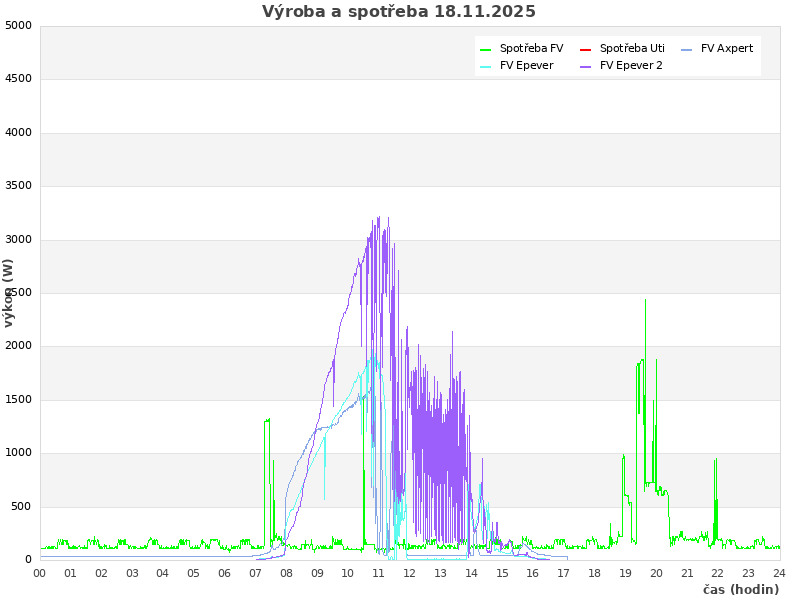Click the 3000 tick on the power axis
Viewport: 800px width, 600px height.
(19, 239)
